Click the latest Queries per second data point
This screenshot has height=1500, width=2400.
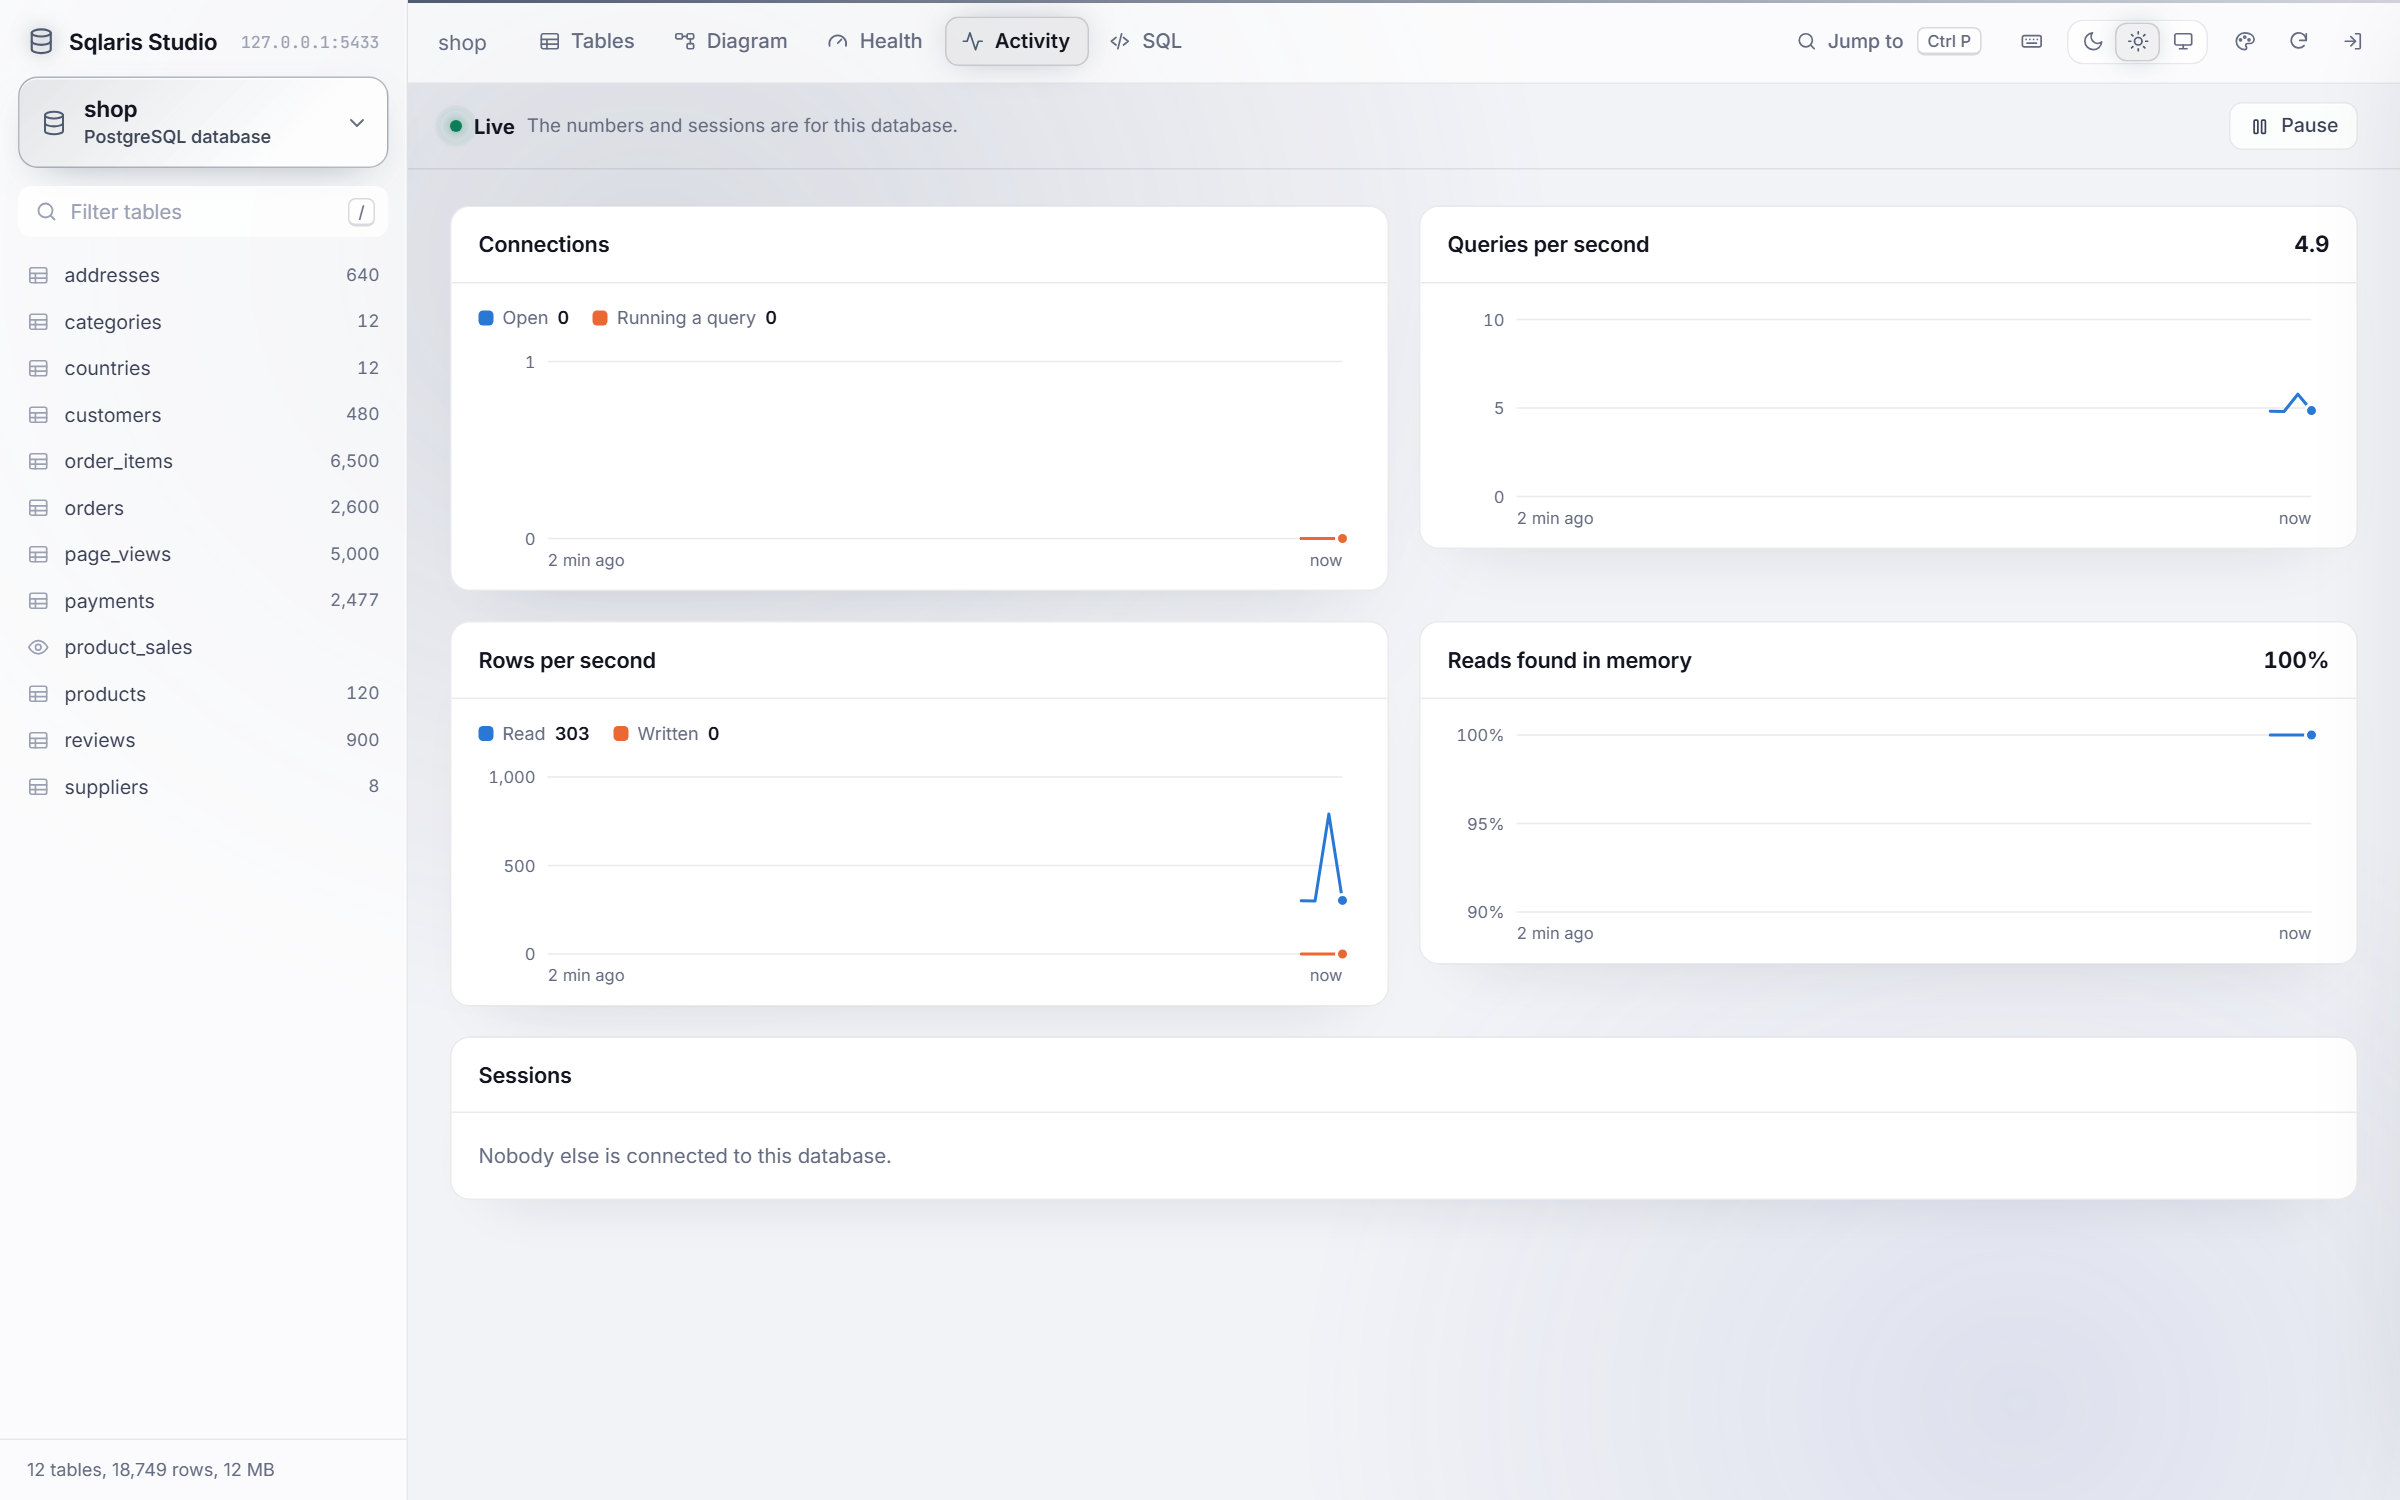2311,410
